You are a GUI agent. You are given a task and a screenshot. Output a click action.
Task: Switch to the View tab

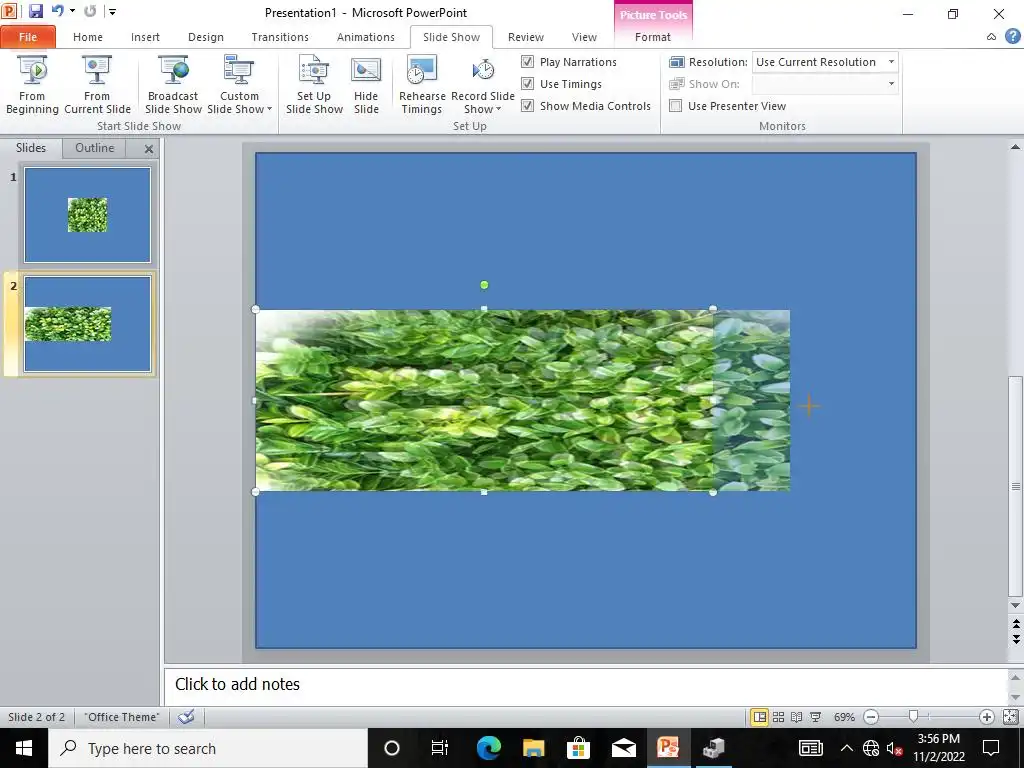(584, 37)
